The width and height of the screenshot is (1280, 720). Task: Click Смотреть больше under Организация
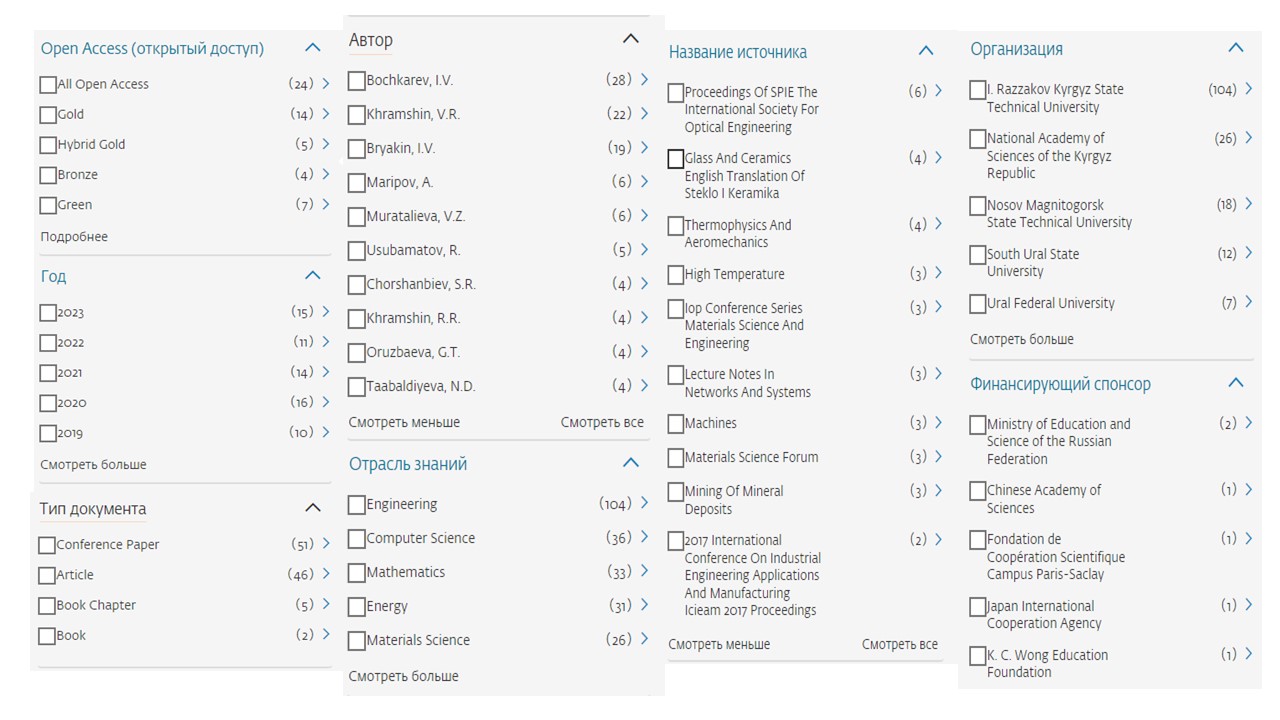tap(1022, 339)
